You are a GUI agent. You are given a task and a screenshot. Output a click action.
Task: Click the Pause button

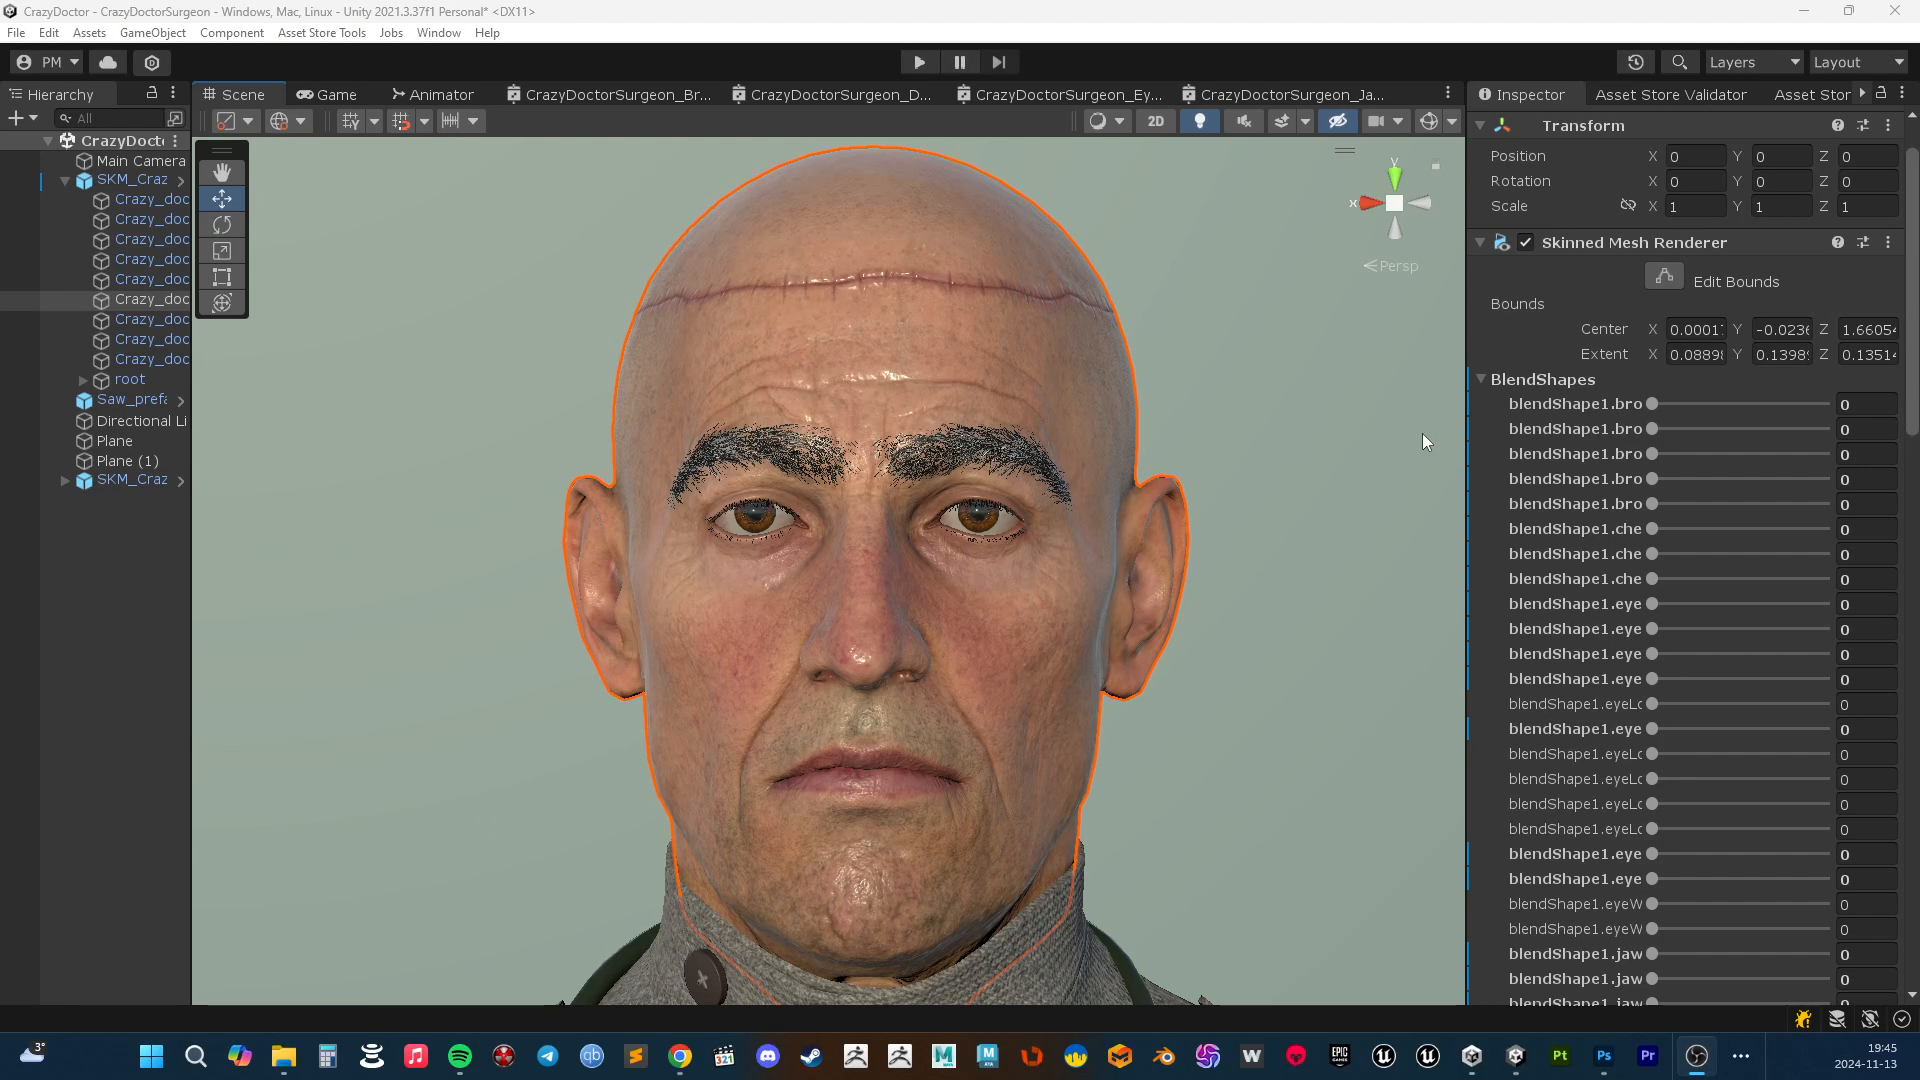959,62
